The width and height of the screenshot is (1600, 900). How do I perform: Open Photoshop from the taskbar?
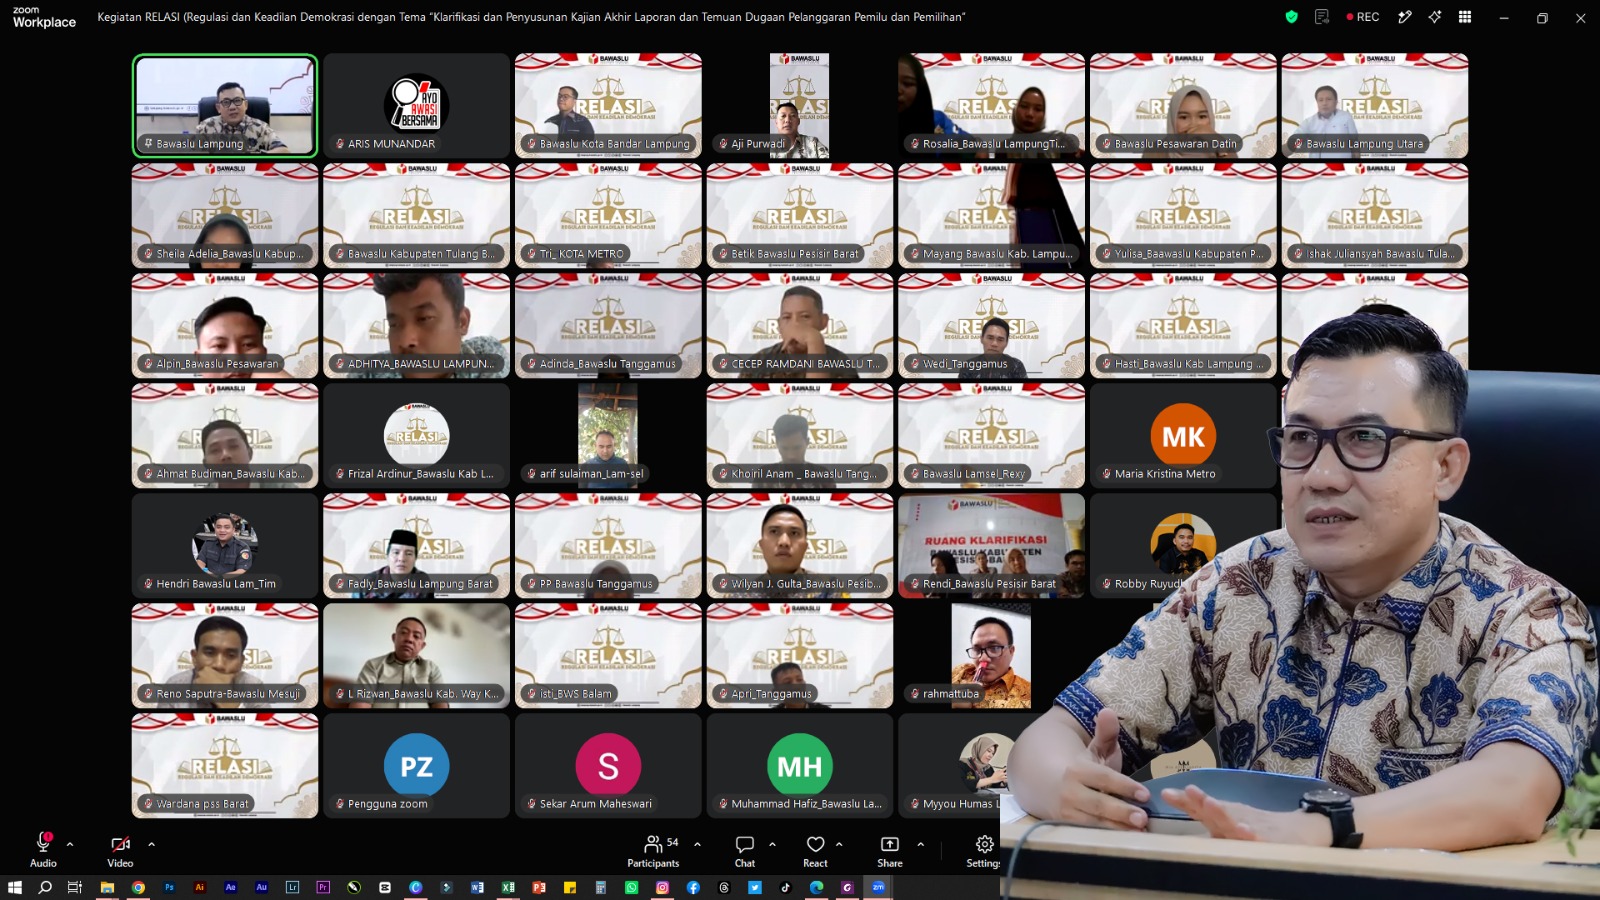click(169, 887)
